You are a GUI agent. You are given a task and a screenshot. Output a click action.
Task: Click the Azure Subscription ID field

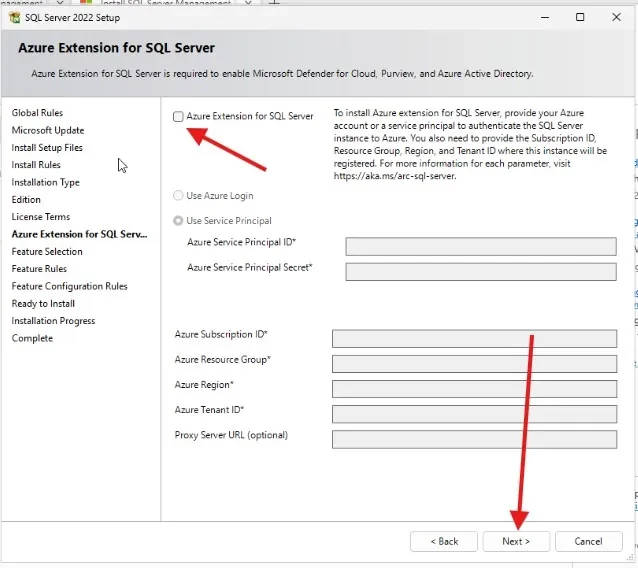474,338
